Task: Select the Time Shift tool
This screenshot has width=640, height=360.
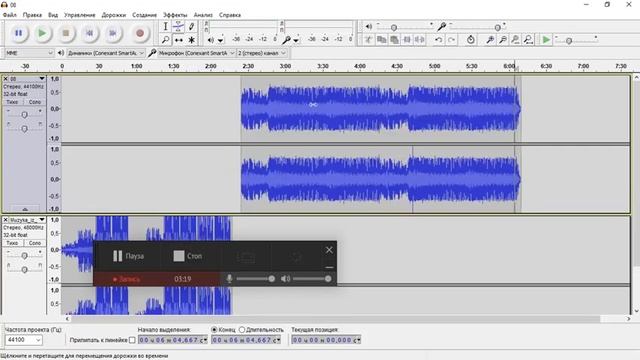Action: pos(178,40)
